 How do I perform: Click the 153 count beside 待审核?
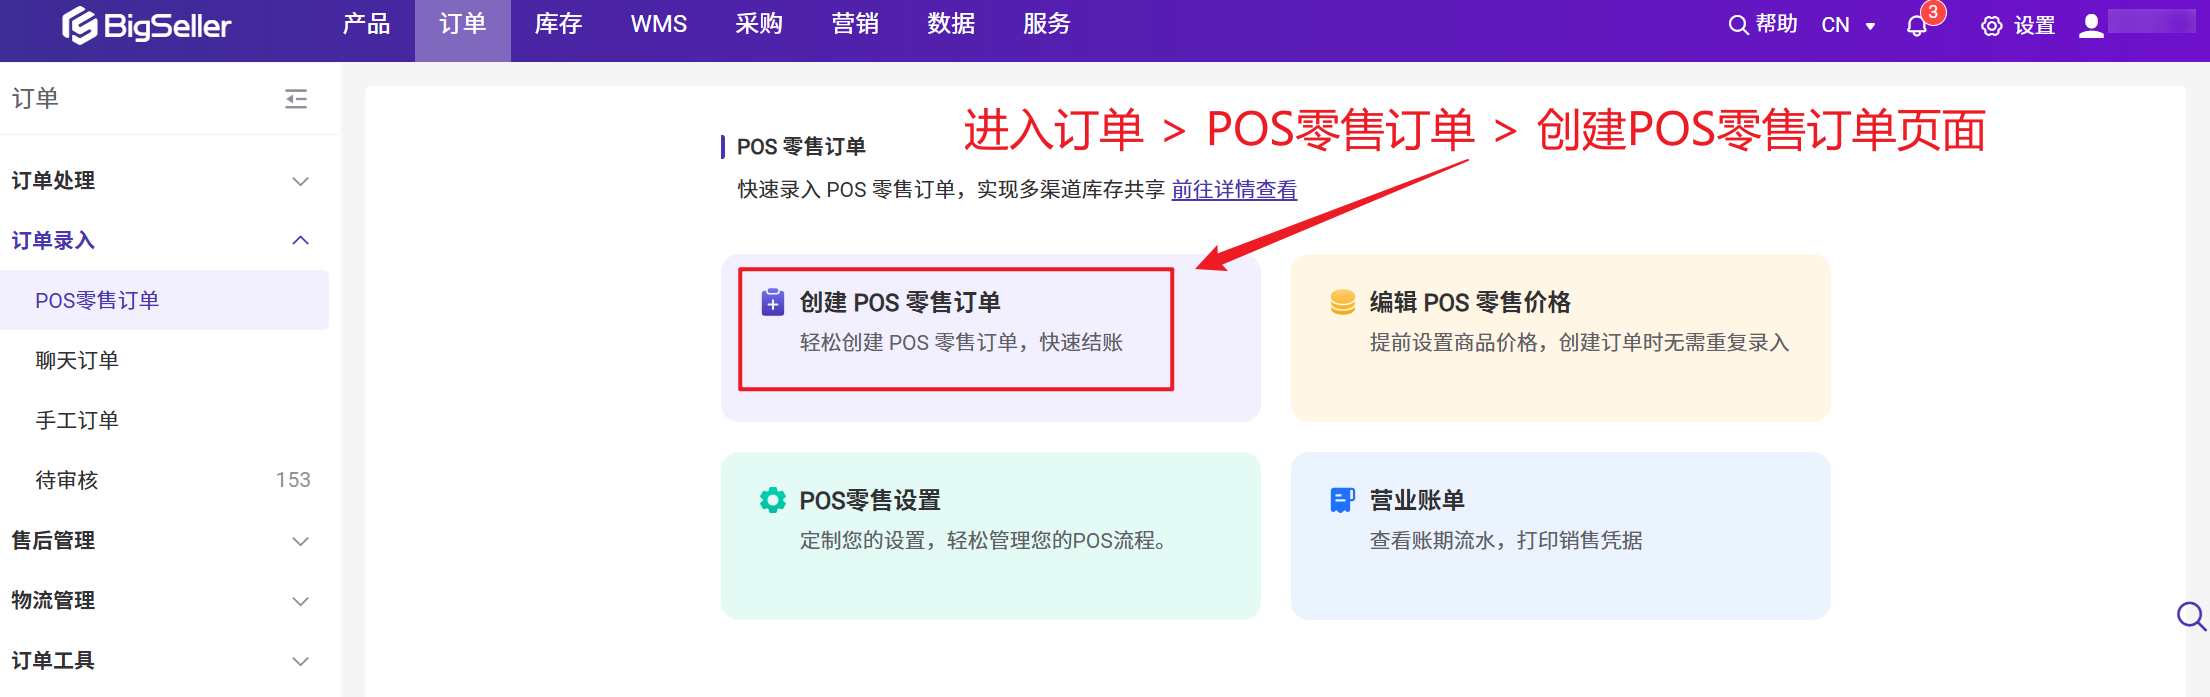[293, 480]
